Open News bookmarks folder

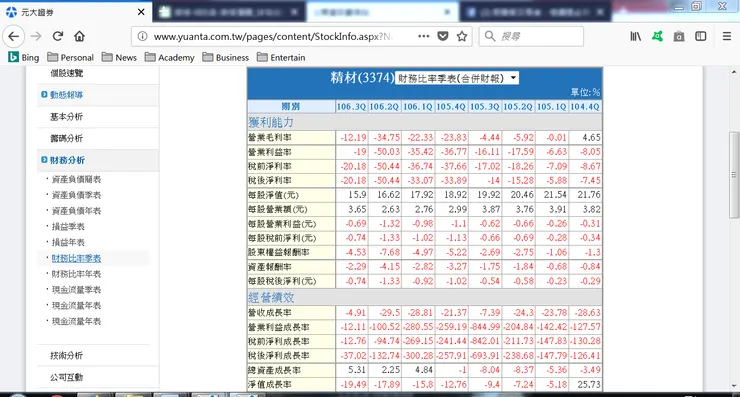click(x=119, y=58)
